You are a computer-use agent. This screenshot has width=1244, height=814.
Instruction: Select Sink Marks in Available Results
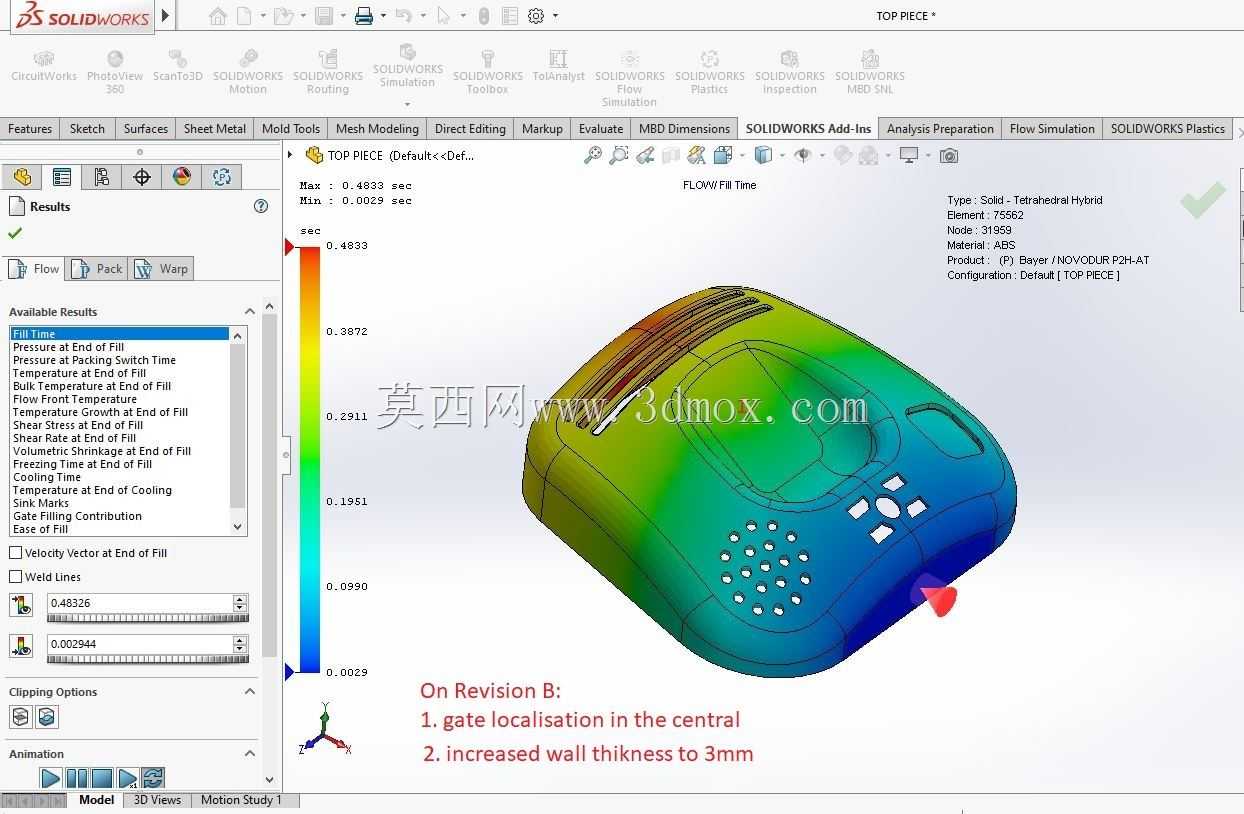pos(120,503)
